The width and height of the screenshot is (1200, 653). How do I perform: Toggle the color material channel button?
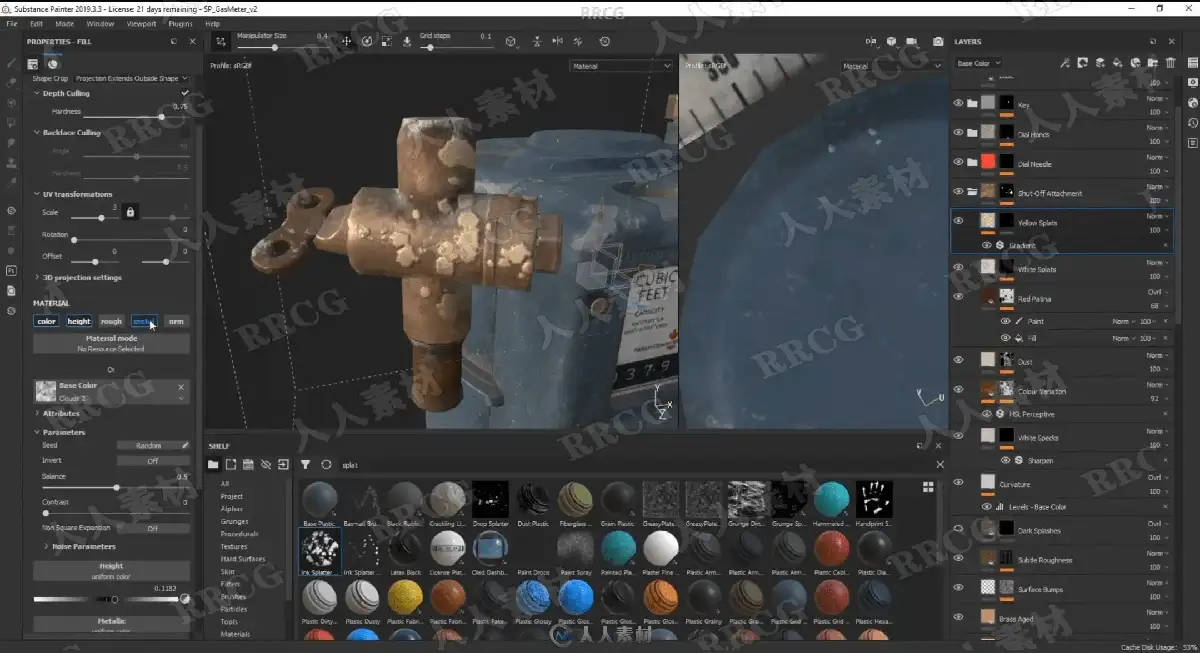pyautogui.click(x=47, y=322)
